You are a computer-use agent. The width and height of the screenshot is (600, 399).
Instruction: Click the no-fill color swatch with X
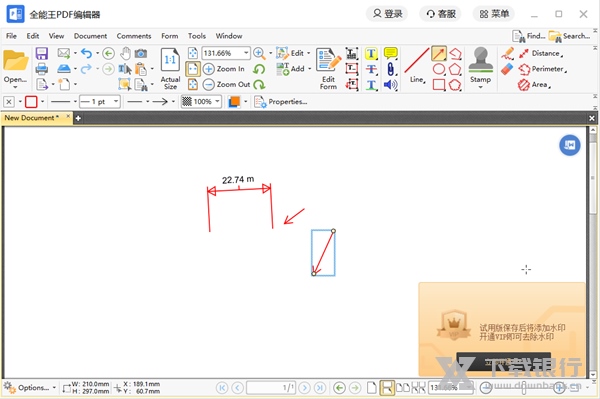[9, 102]
